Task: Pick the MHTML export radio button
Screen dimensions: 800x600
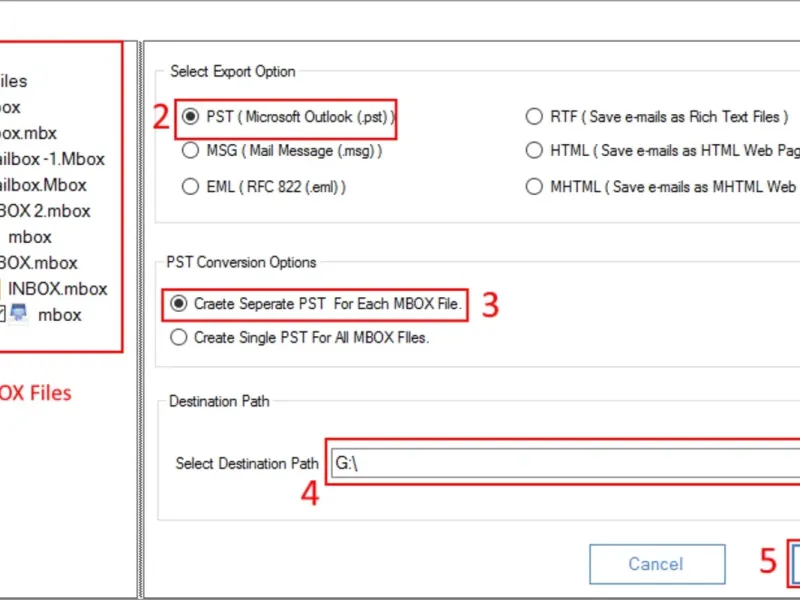Action: tap(534, 186)
